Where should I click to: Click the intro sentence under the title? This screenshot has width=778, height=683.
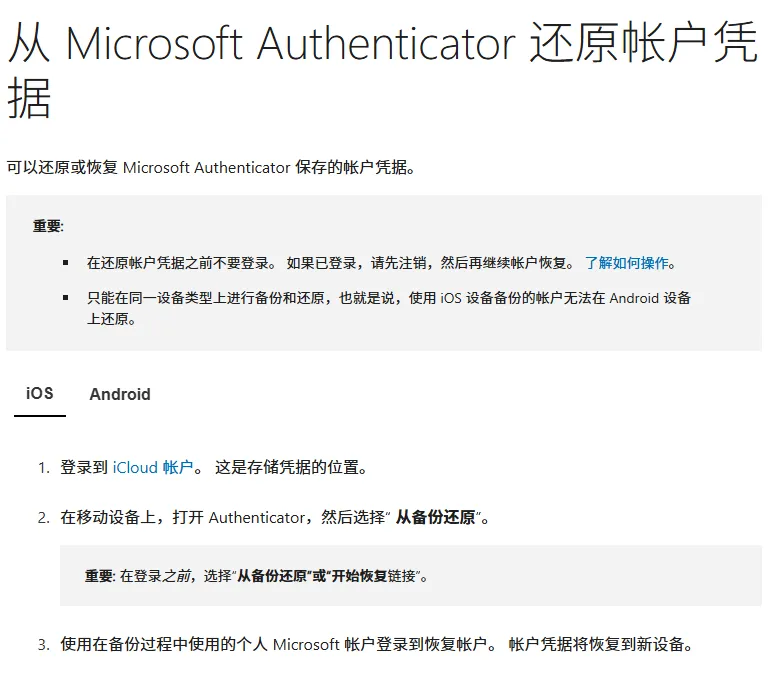tap(210, 167)
